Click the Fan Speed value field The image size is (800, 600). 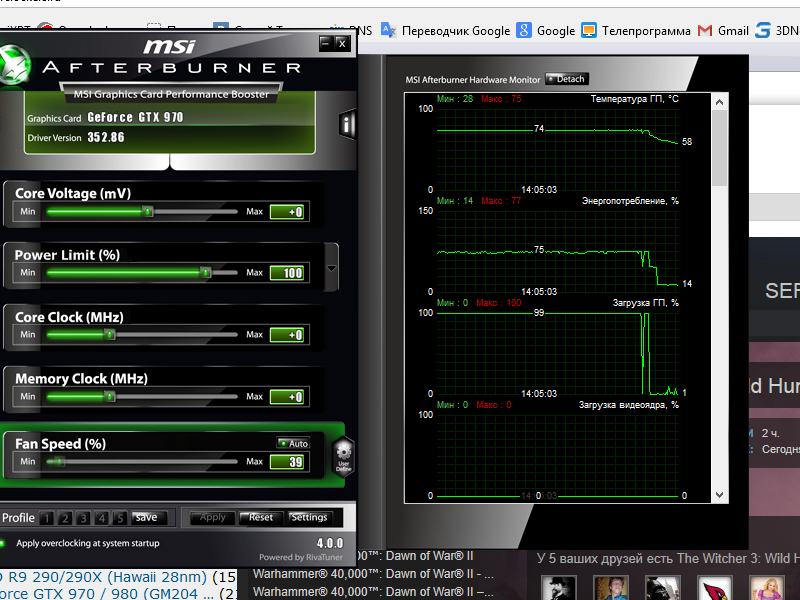289,462
